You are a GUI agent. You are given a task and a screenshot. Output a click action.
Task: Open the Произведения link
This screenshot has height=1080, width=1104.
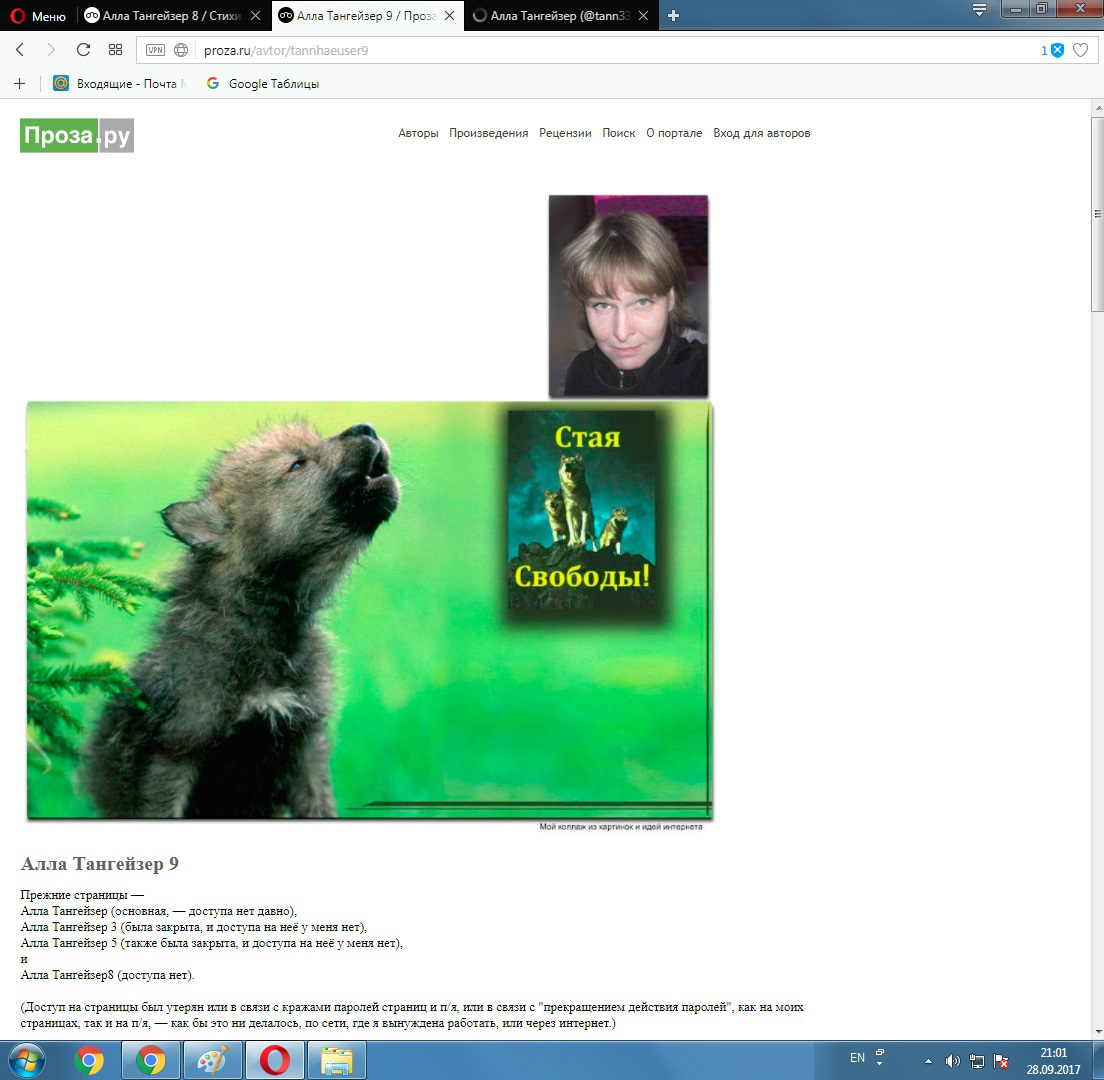click(x=488, y=133)
